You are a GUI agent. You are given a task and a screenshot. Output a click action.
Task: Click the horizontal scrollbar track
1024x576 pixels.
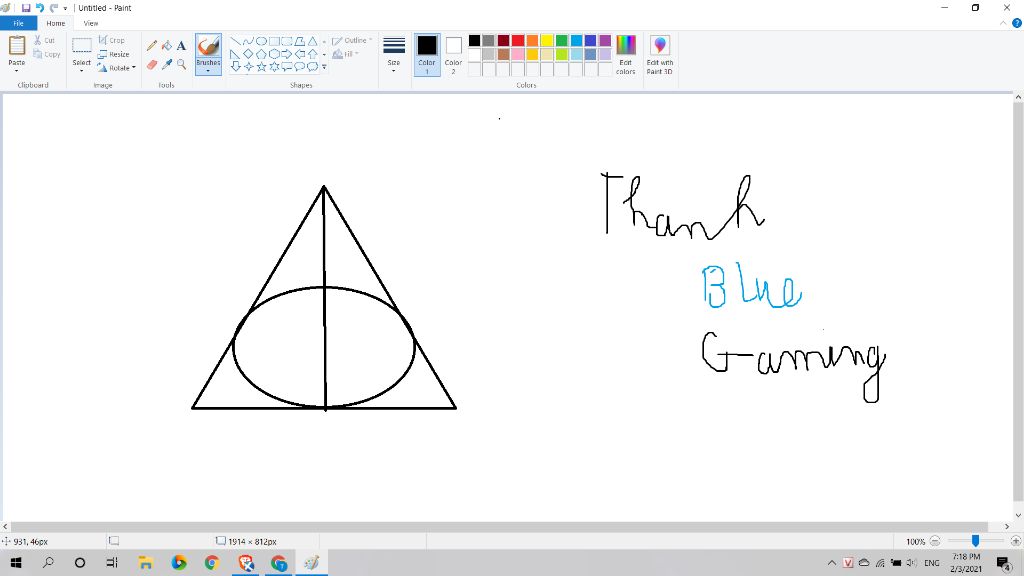pyautogui.click(x=500, y=526)
